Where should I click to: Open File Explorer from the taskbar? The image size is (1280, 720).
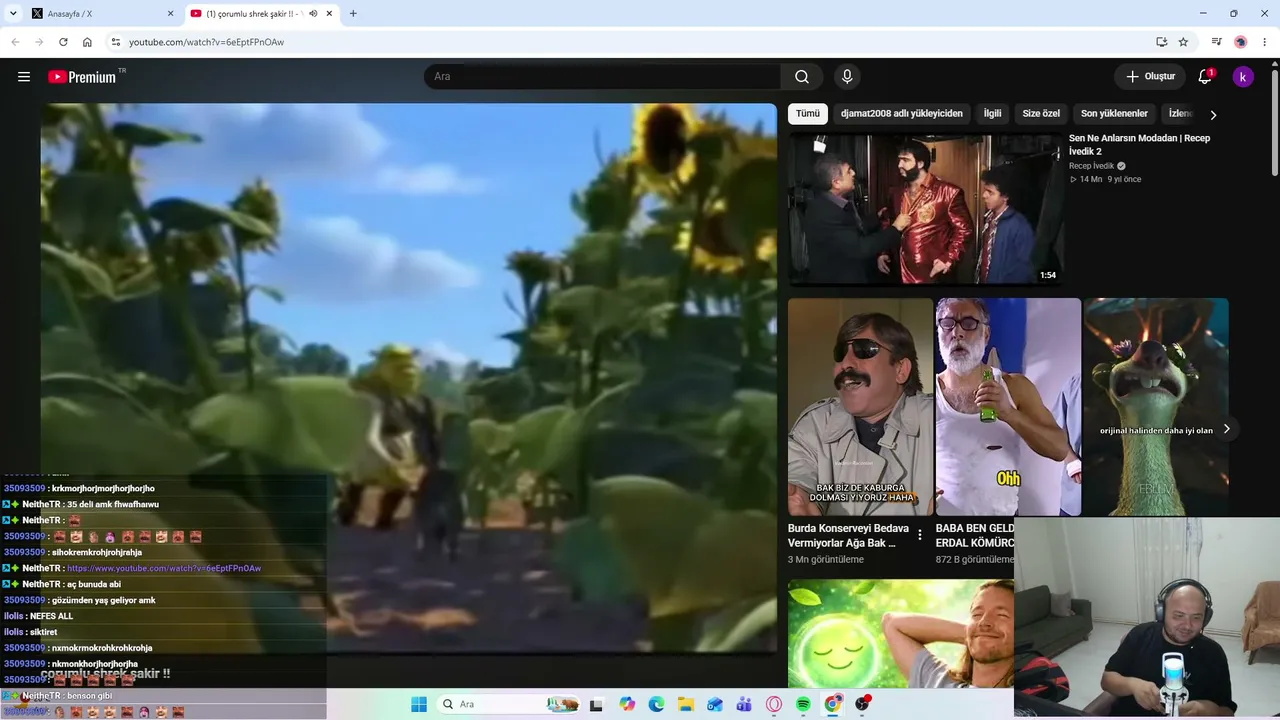click(x=686, y=704)
